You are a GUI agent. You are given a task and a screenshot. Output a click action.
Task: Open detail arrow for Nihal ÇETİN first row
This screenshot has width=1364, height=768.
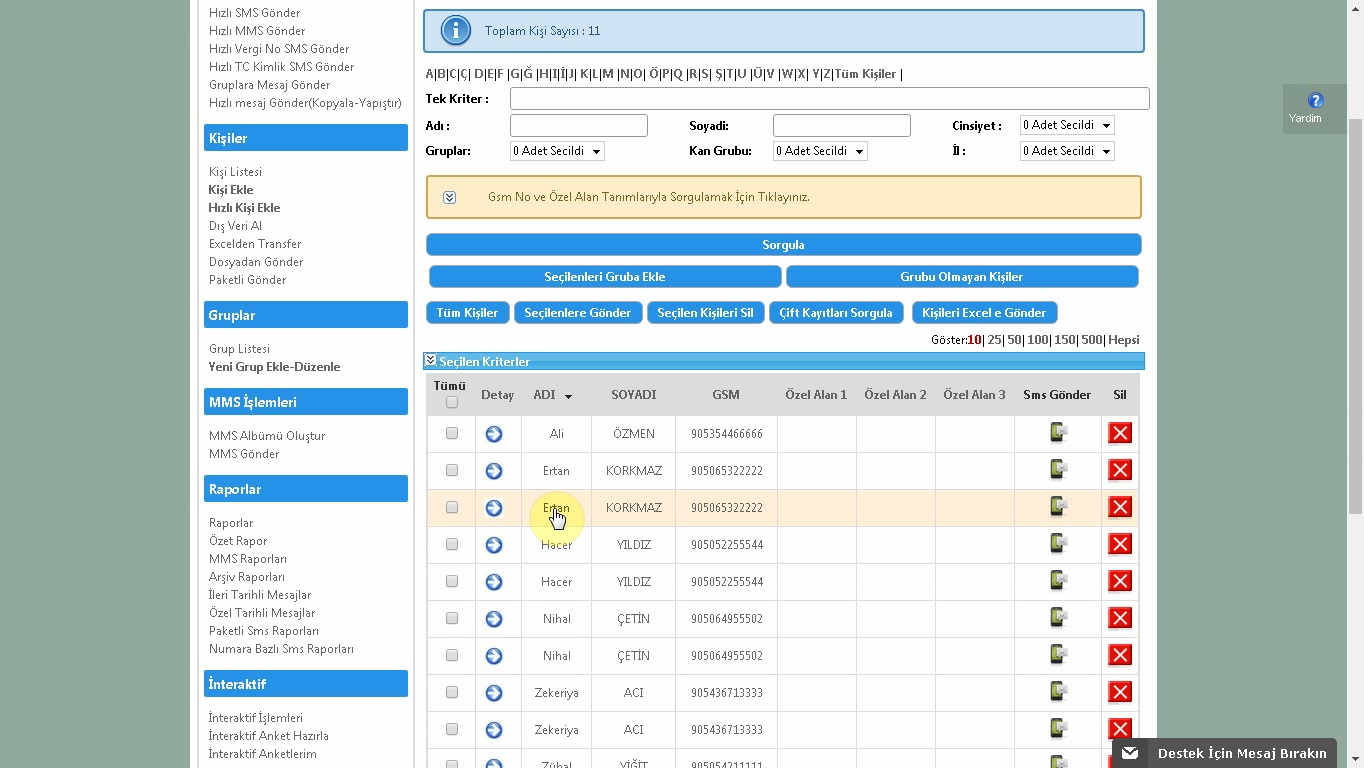(494, 619)
